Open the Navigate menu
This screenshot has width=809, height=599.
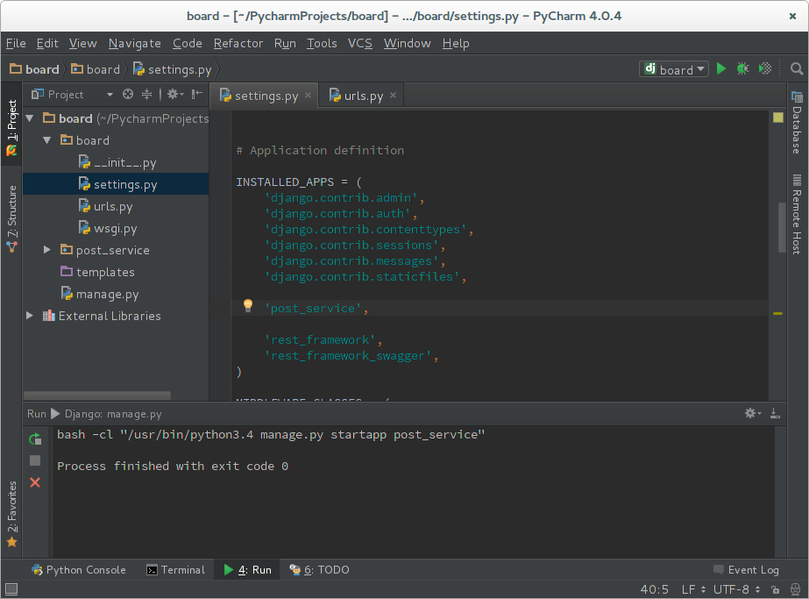(x=135, y=43)
